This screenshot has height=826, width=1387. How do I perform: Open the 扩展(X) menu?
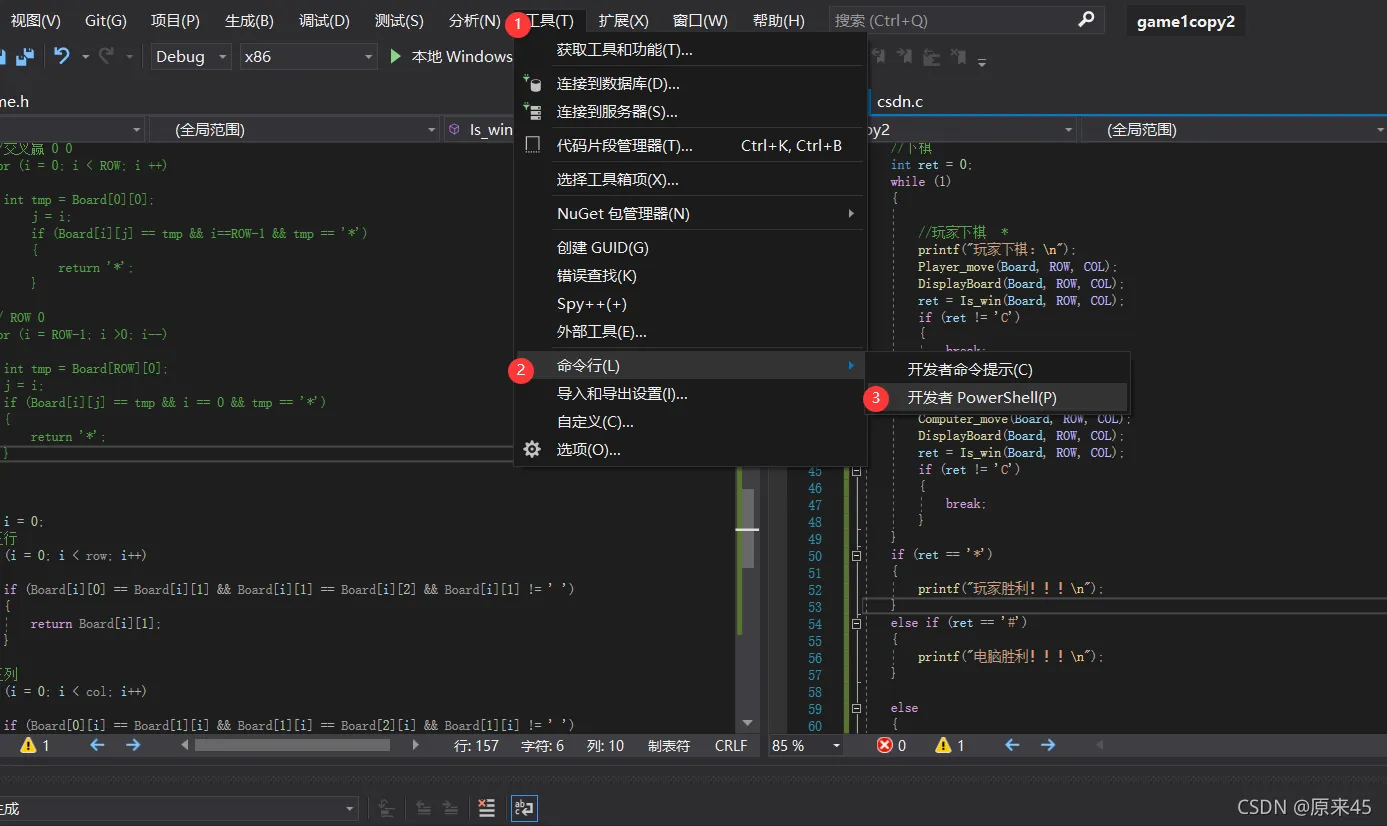coord(624,21)
